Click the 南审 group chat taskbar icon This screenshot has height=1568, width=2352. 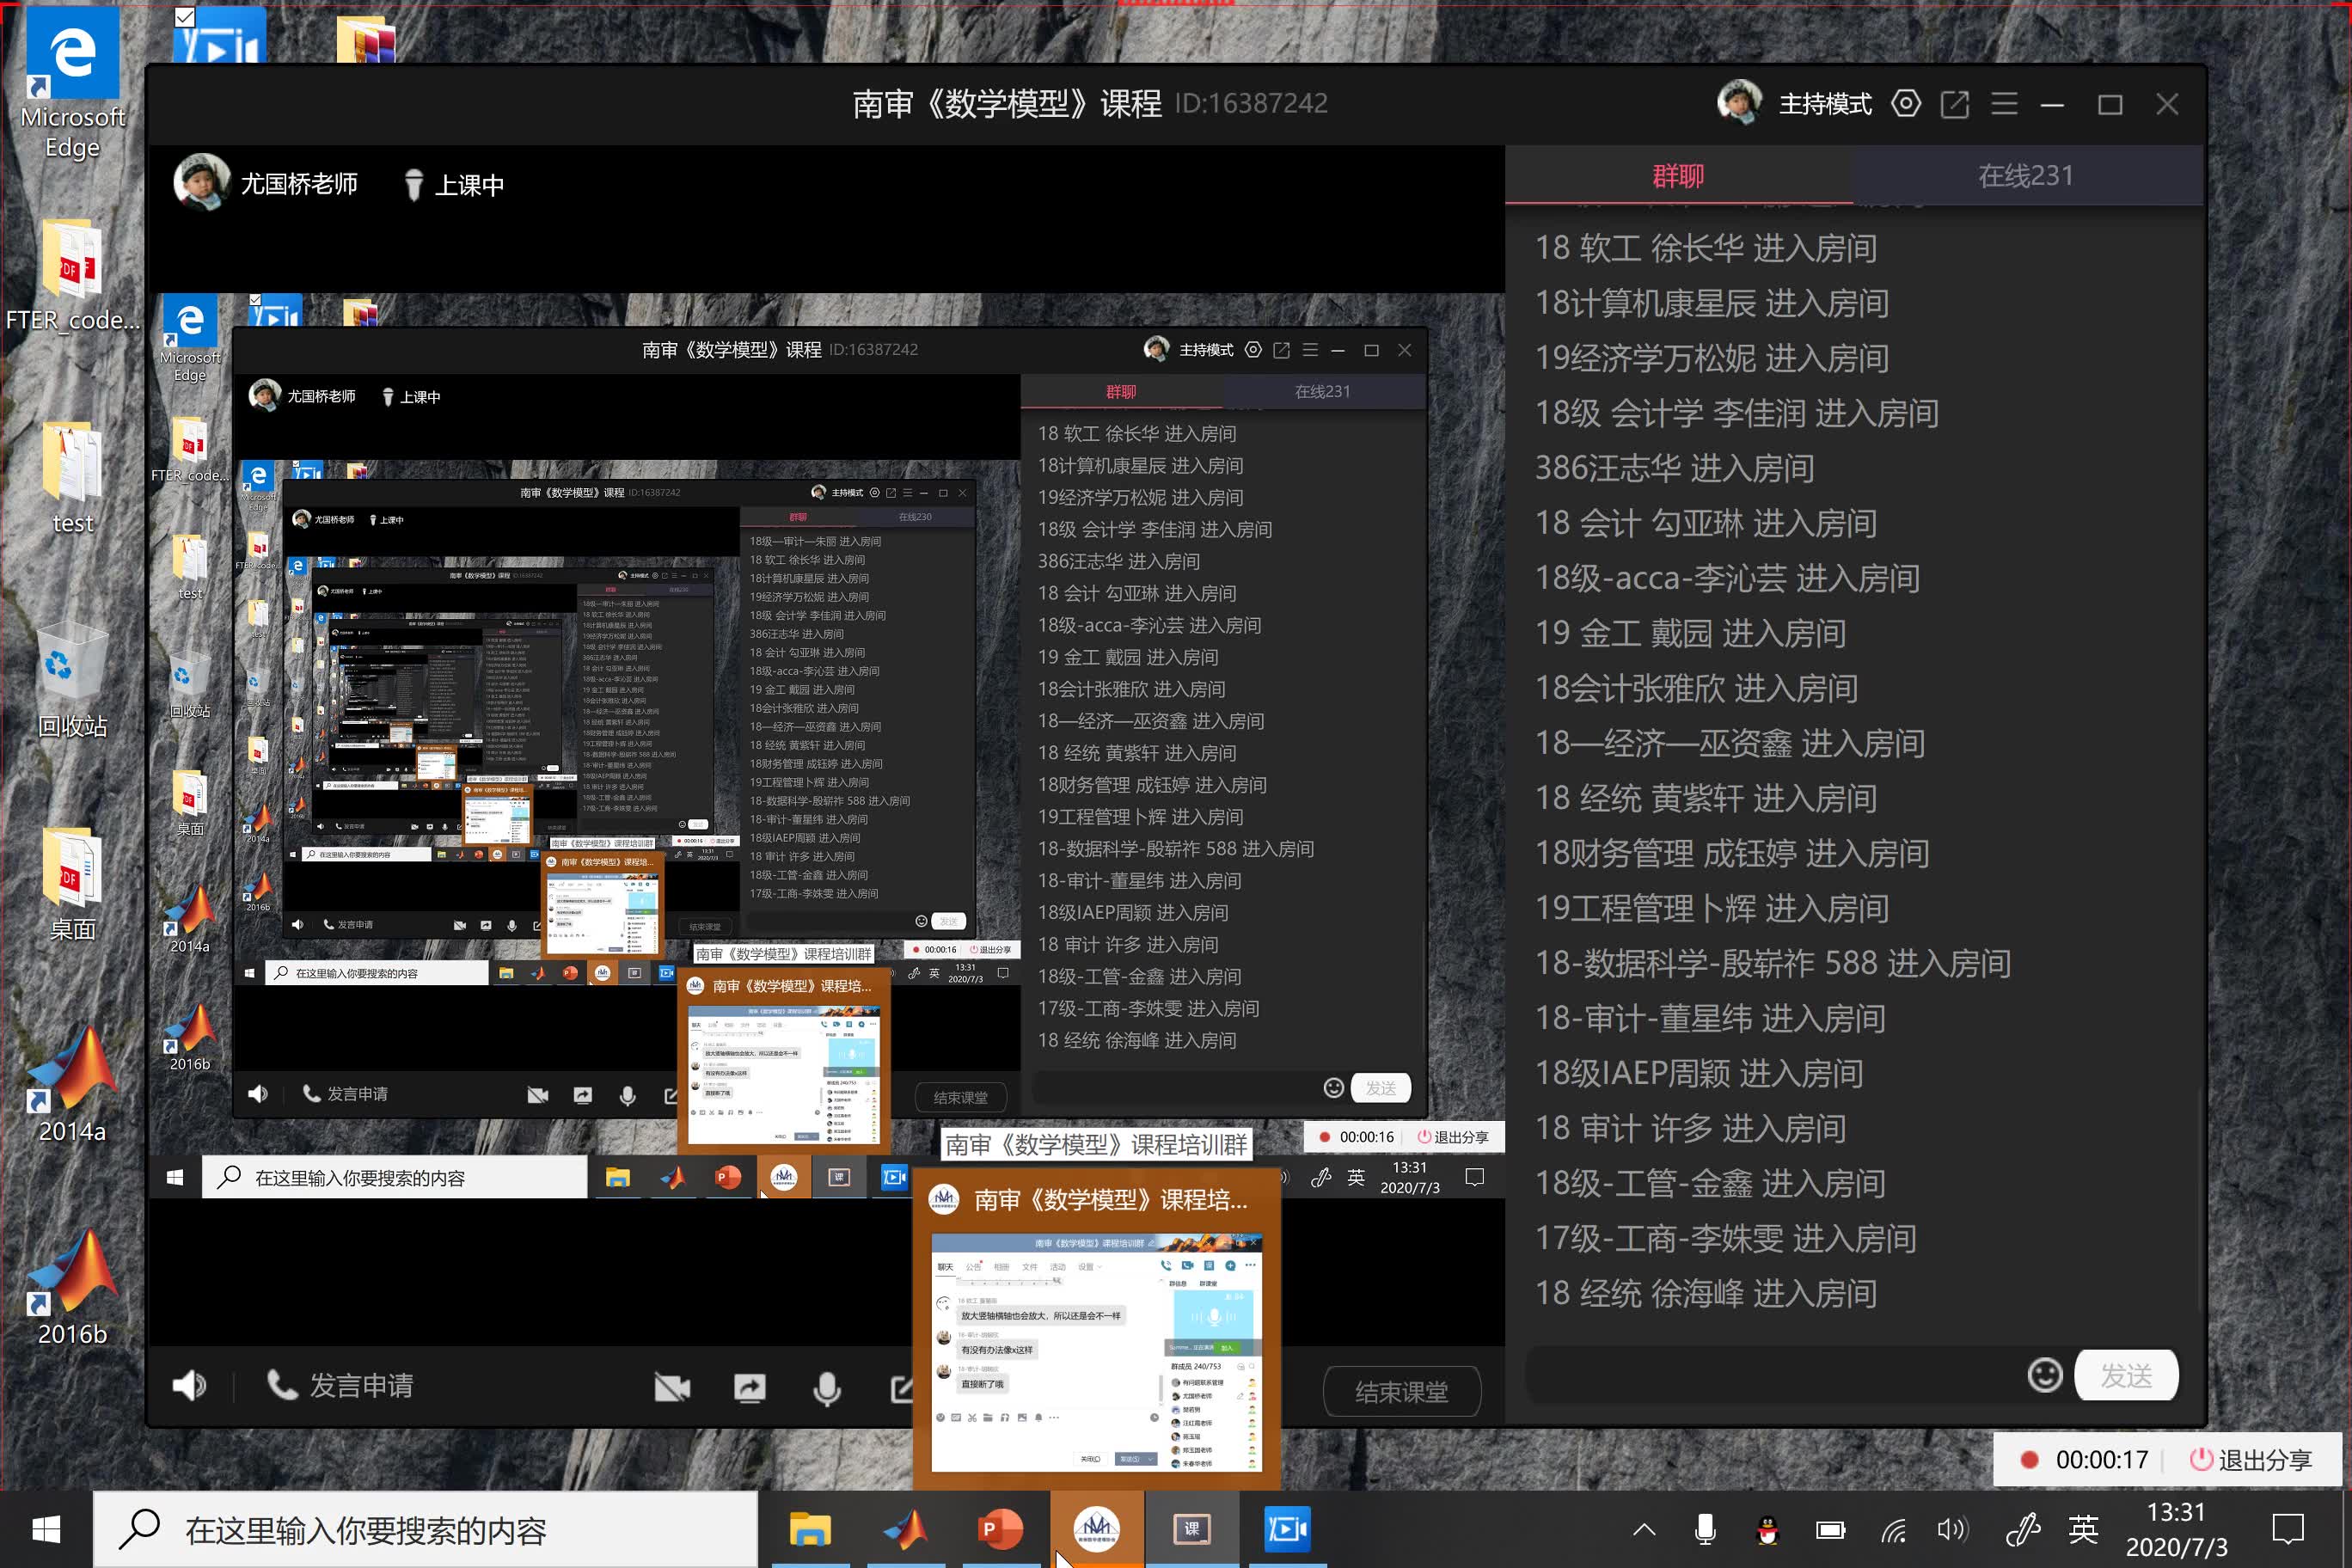[1096, 1529]
